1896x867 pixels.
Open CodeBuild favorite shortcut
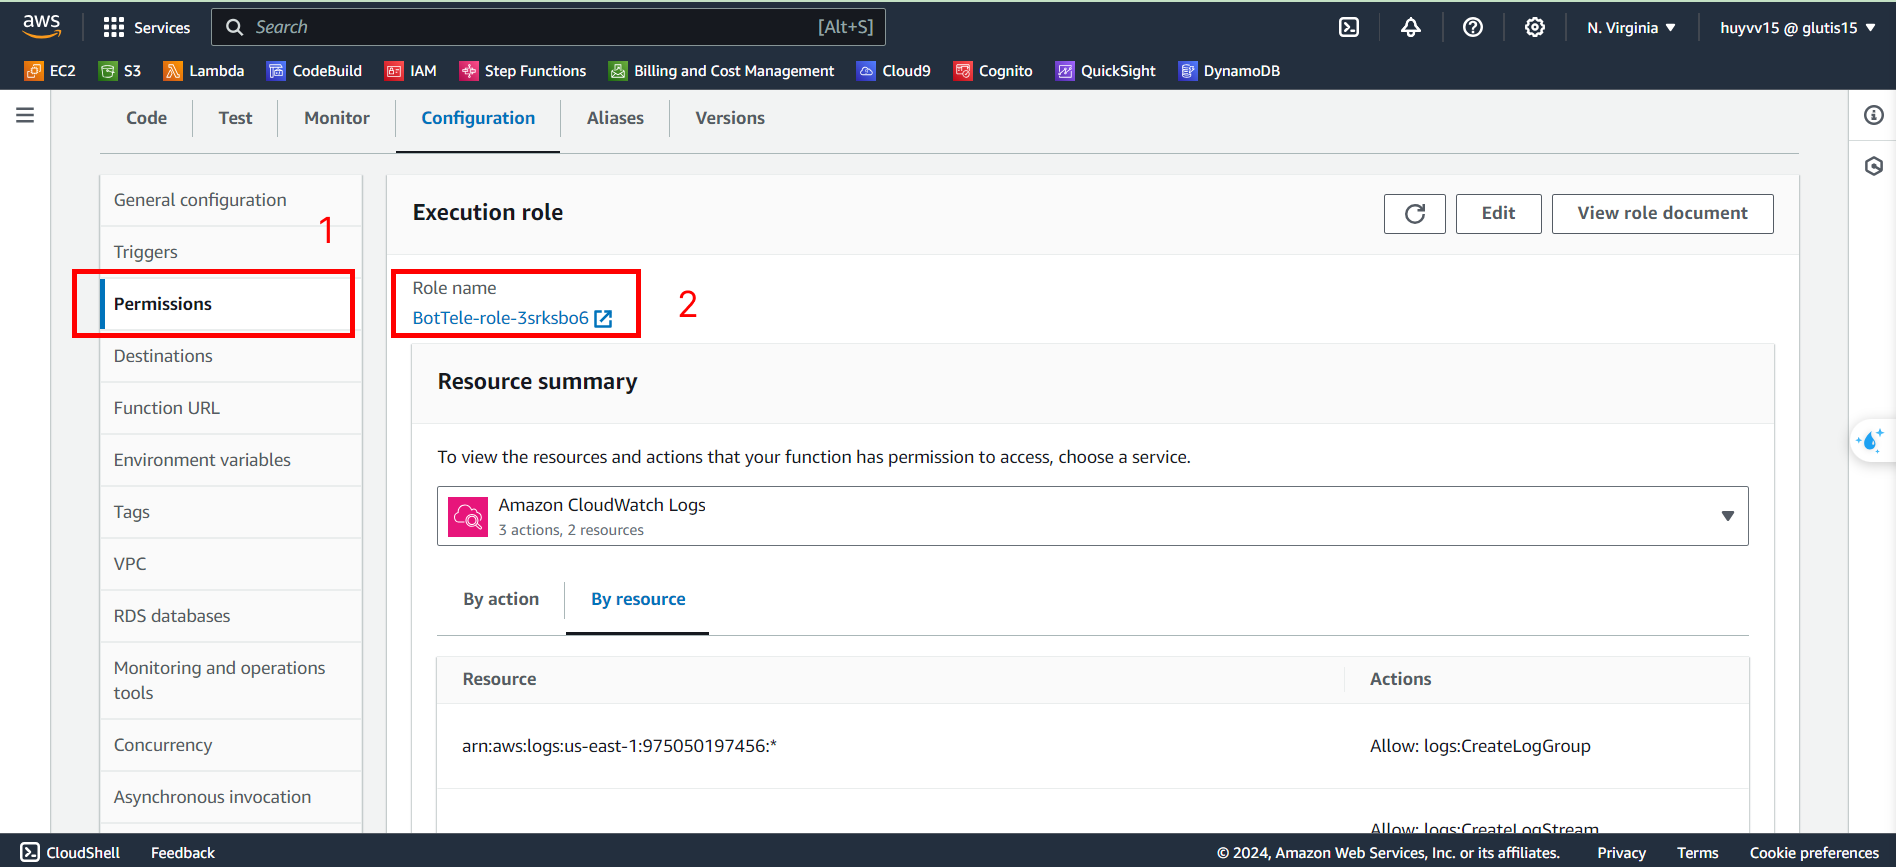(314, 71)
